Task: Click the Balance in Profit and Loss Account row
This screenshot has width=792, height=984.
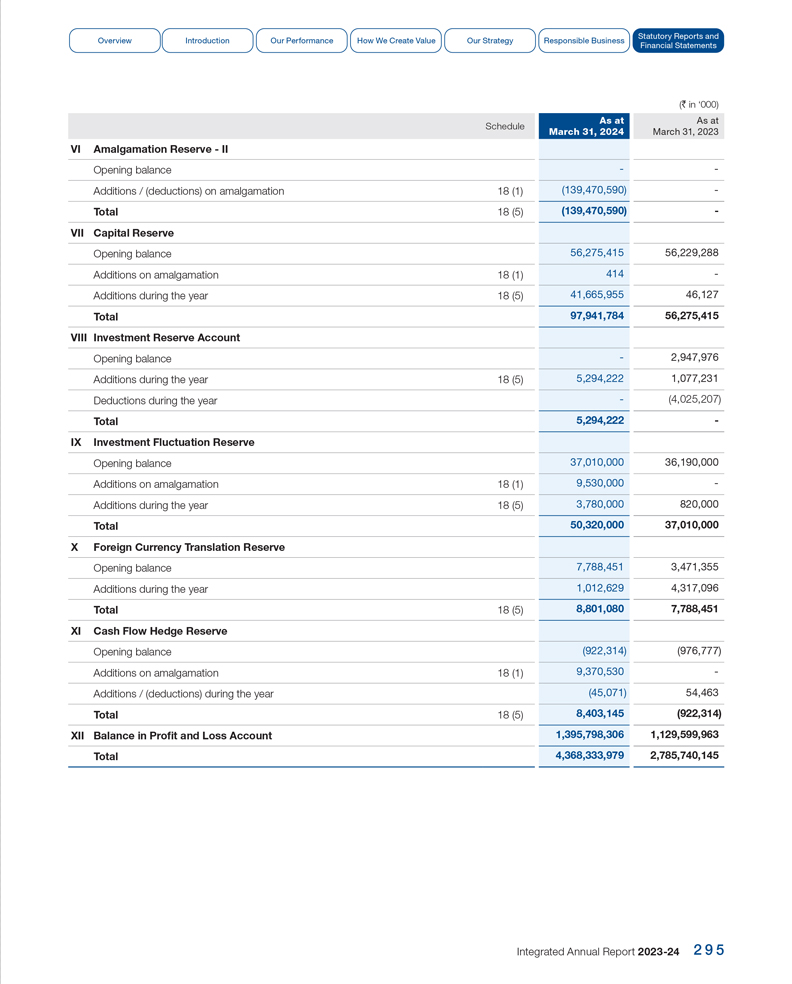Action: [x=182, y=736]
